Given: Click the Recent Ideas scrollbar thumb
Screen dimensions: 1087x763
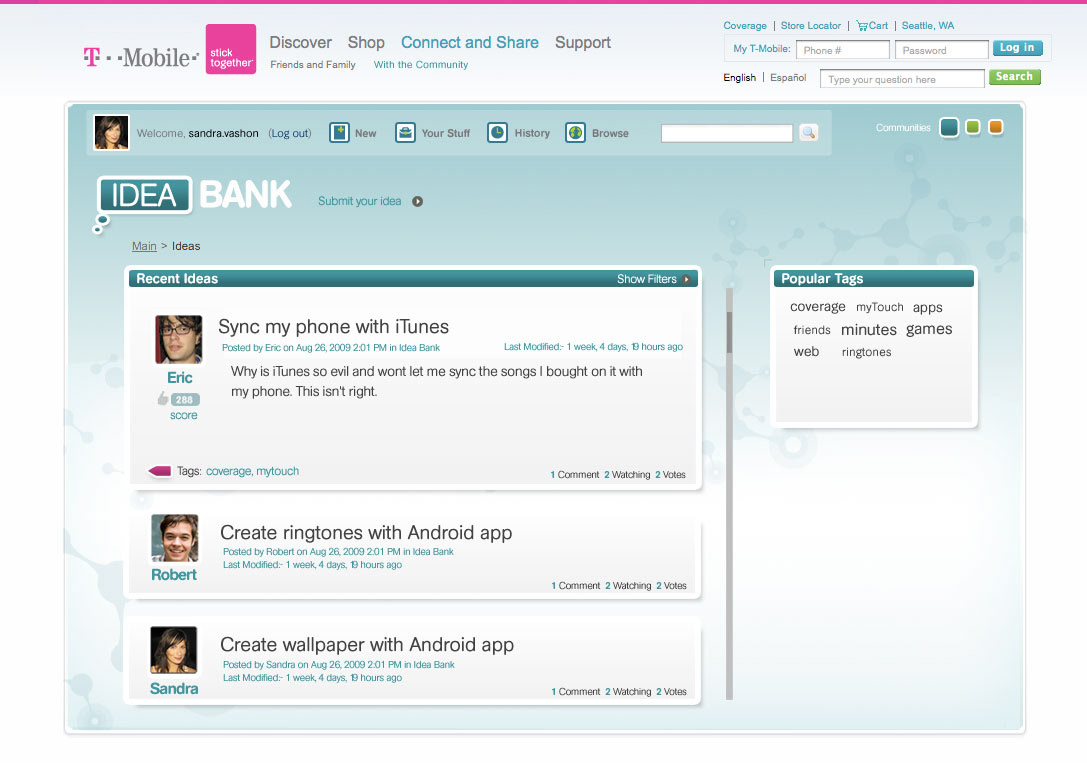Looking at the screenshot, I should tap(729, 333).
